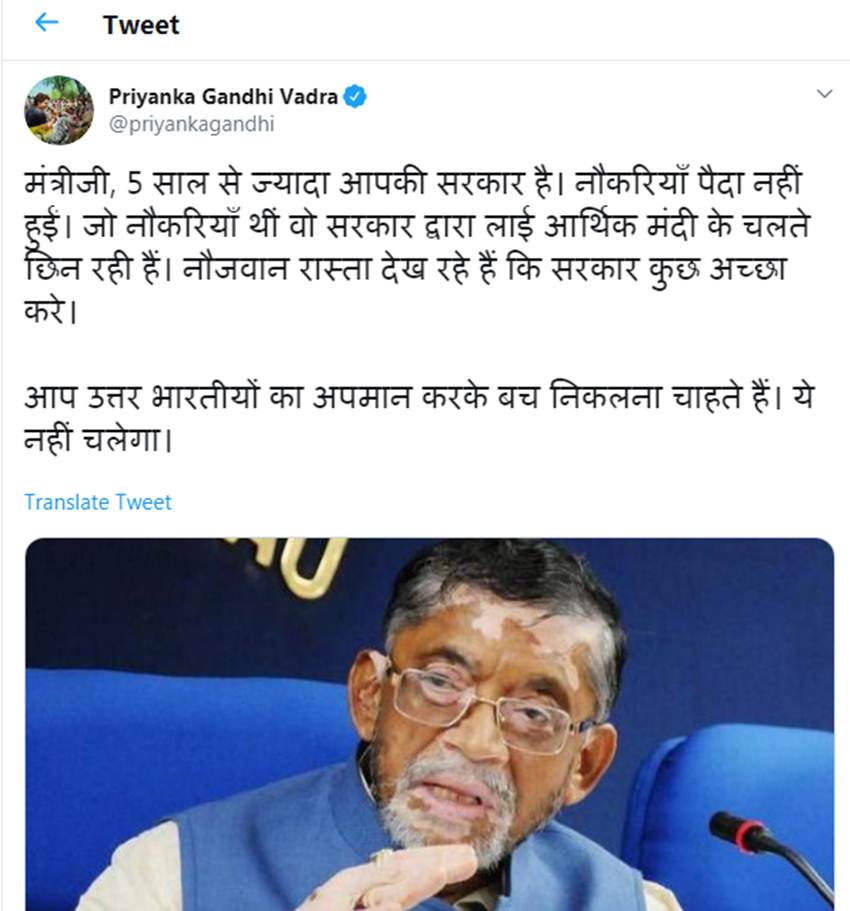Image resolution: width=850 pixels, height=911 pixels.
Task: Expand the tweet options chevron menu
Action: pyautogui.click(x=824, y=94)
